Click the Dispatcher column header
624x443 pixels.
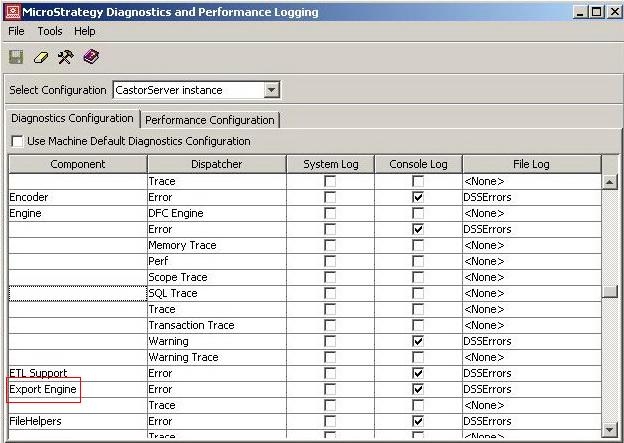[216, 164]
